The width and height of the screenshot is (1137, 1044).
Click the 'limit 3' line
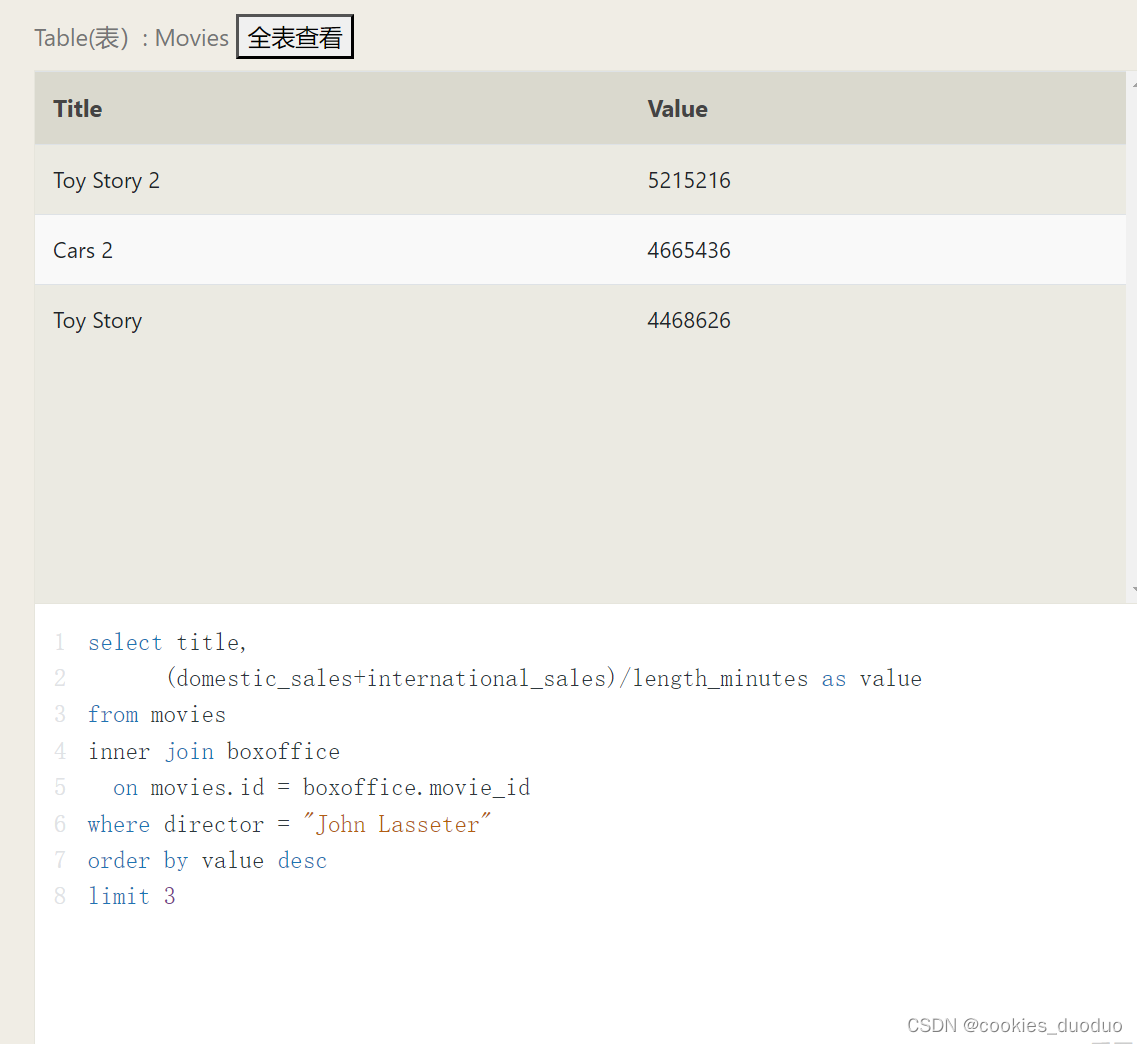[x=131, y=896]
